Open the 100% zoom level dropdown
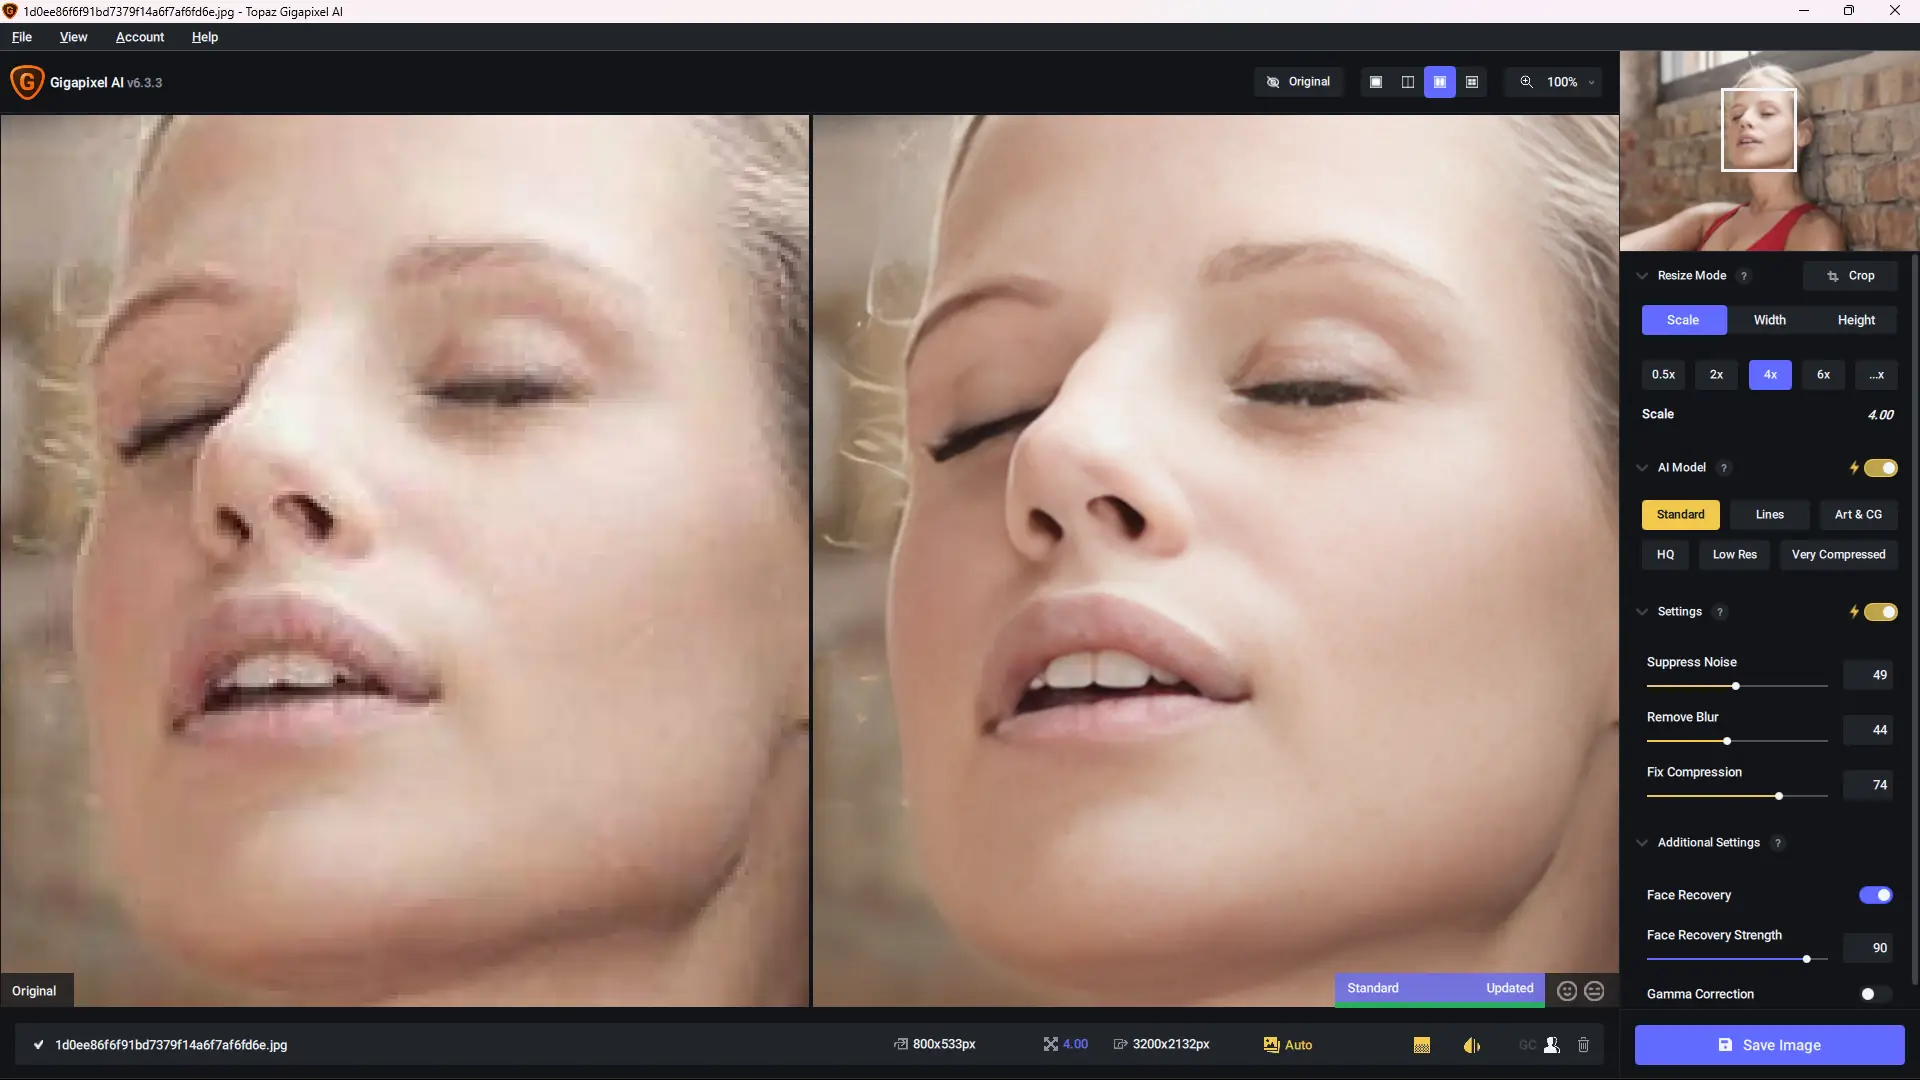The image size is (1920, 1080). tap(1561, 82)
